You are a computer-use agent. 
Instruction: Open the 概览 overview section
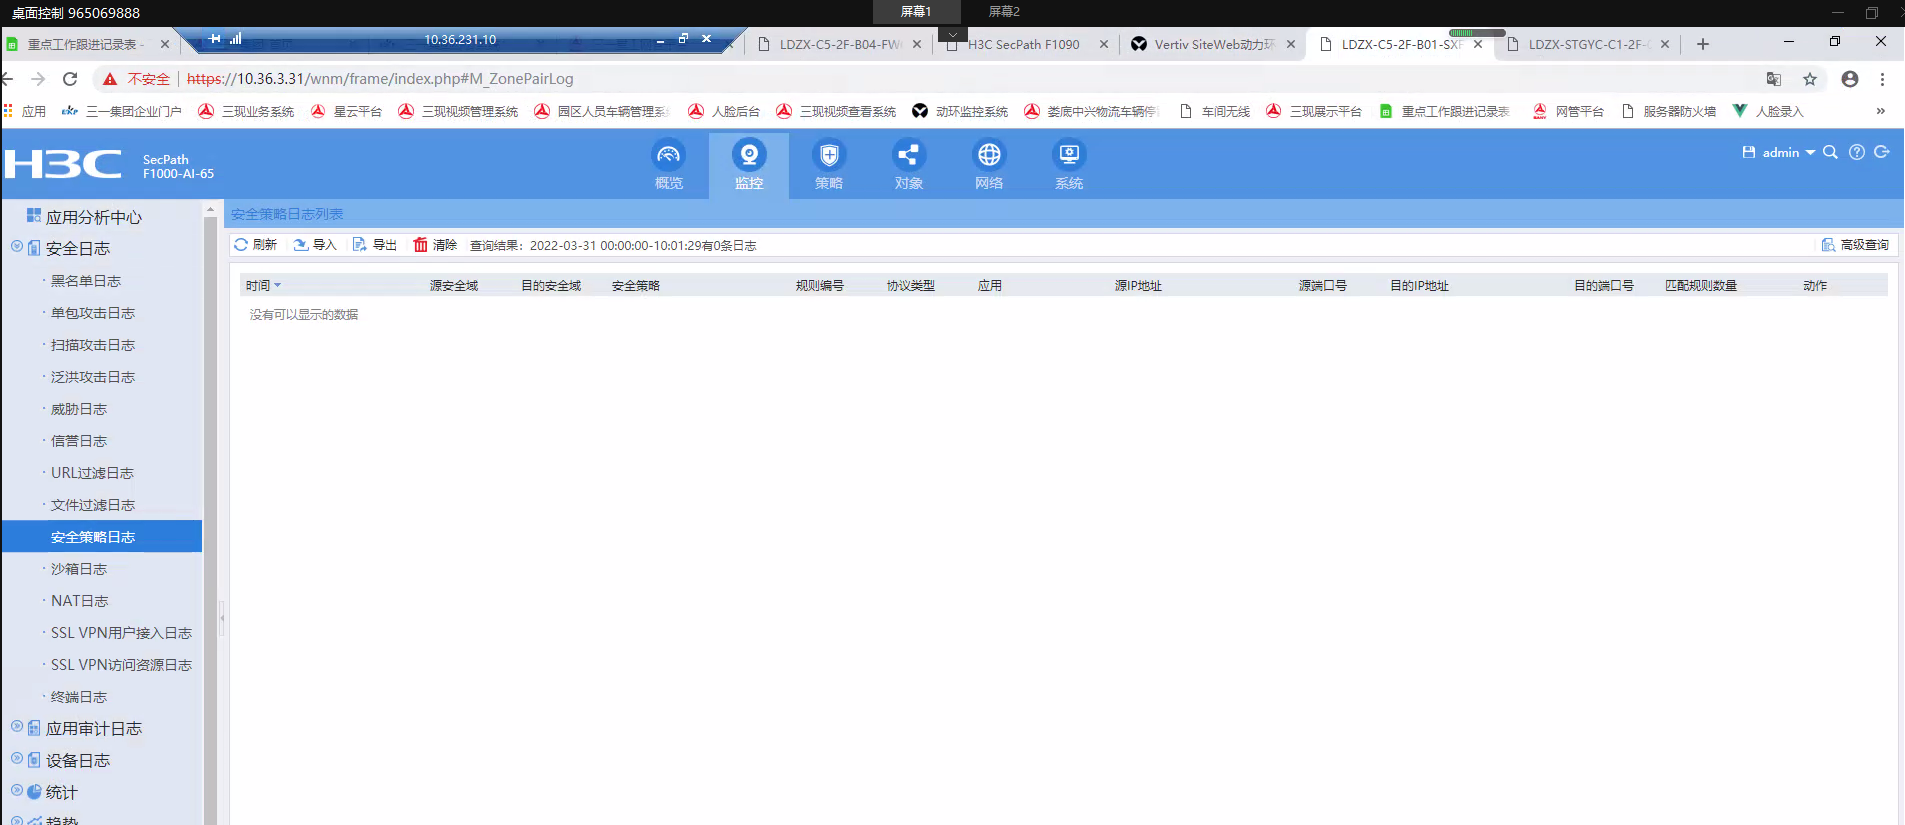tap(669, 165)
